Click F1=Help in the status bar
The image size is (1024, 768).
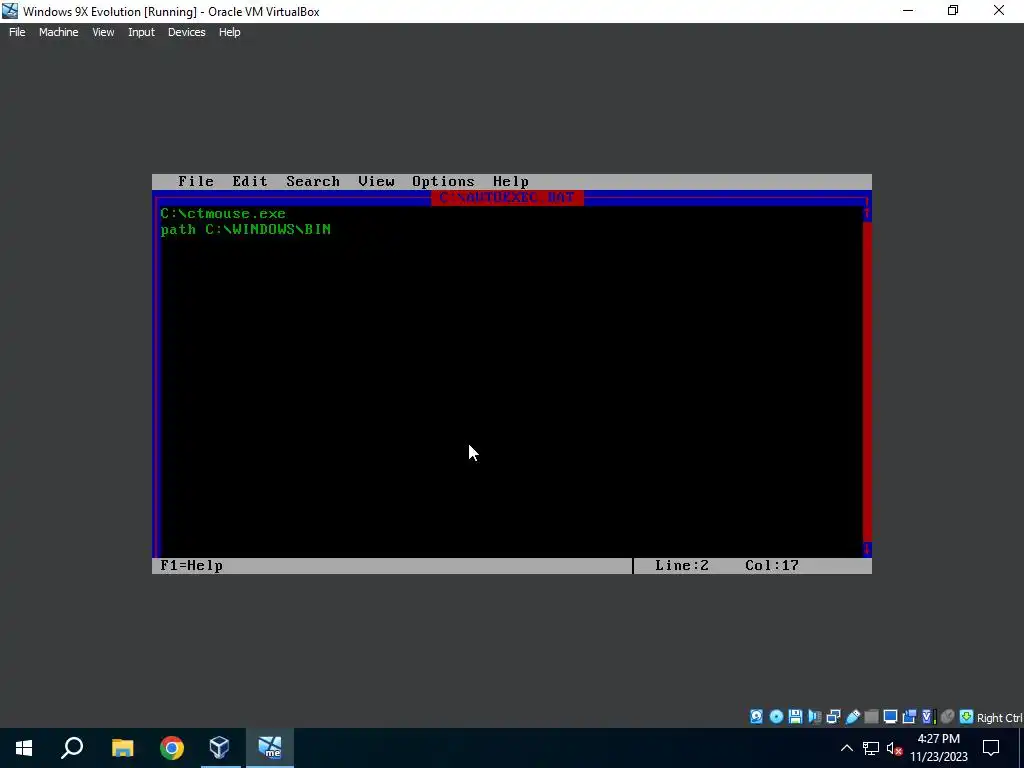pyautogui.click(x=191, y=566)
